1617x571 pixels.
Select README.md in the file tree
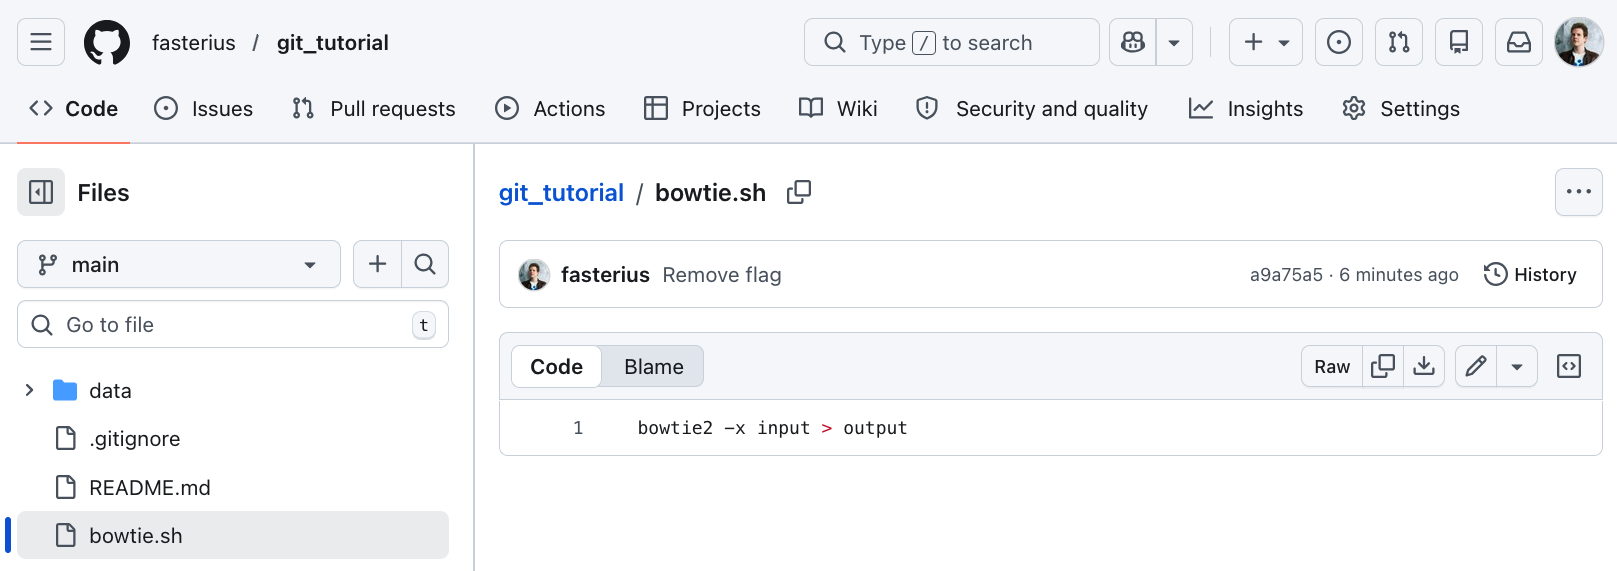149,488
